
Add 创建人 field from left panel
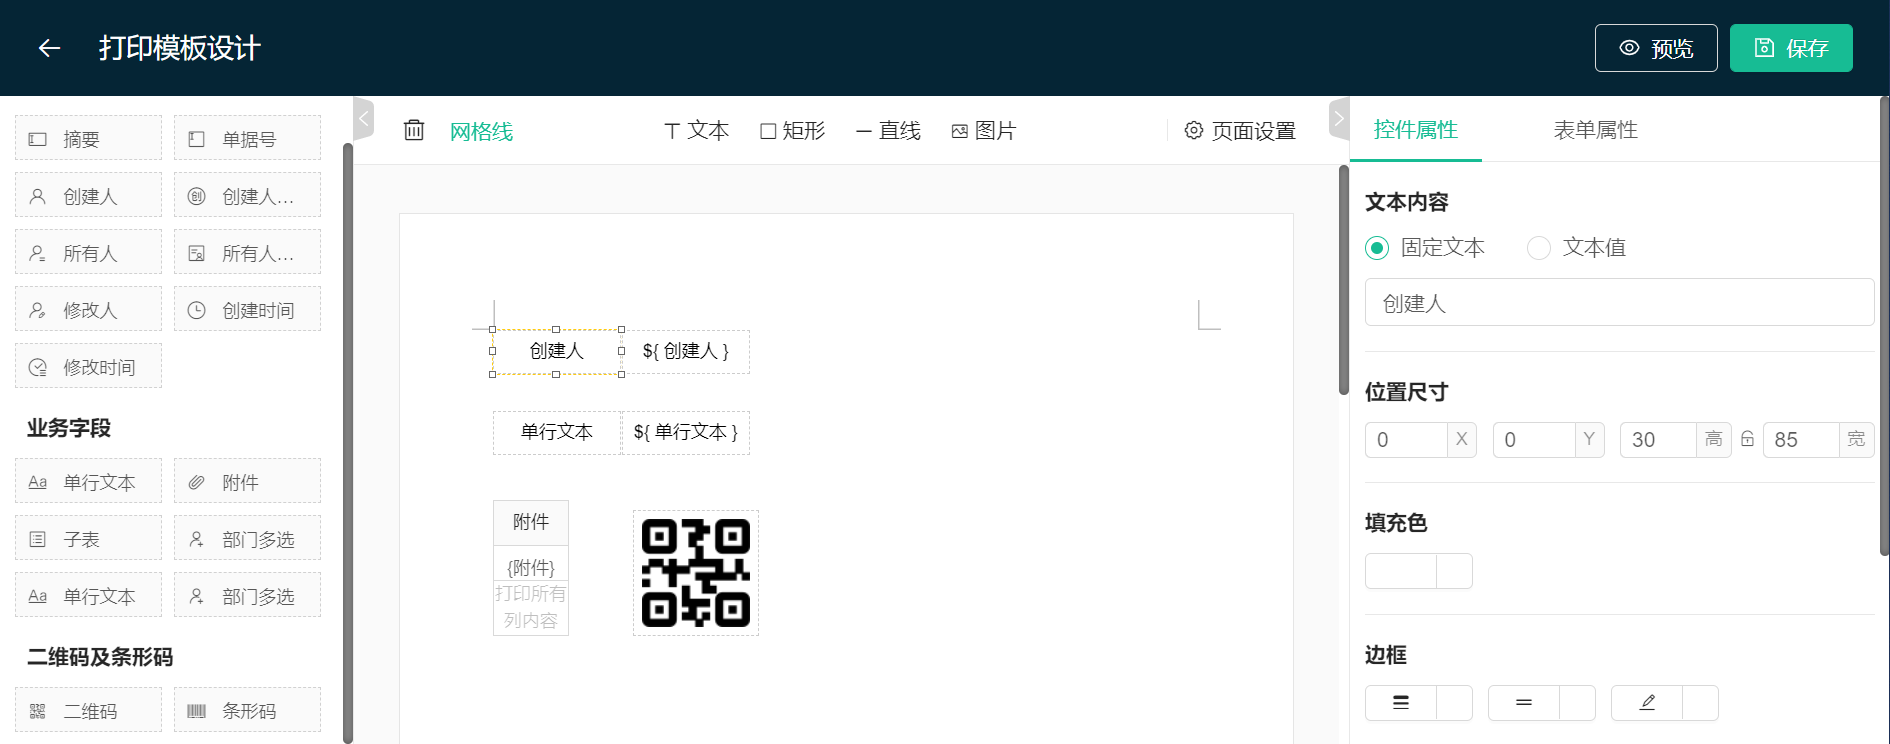[x=88, y=195]
